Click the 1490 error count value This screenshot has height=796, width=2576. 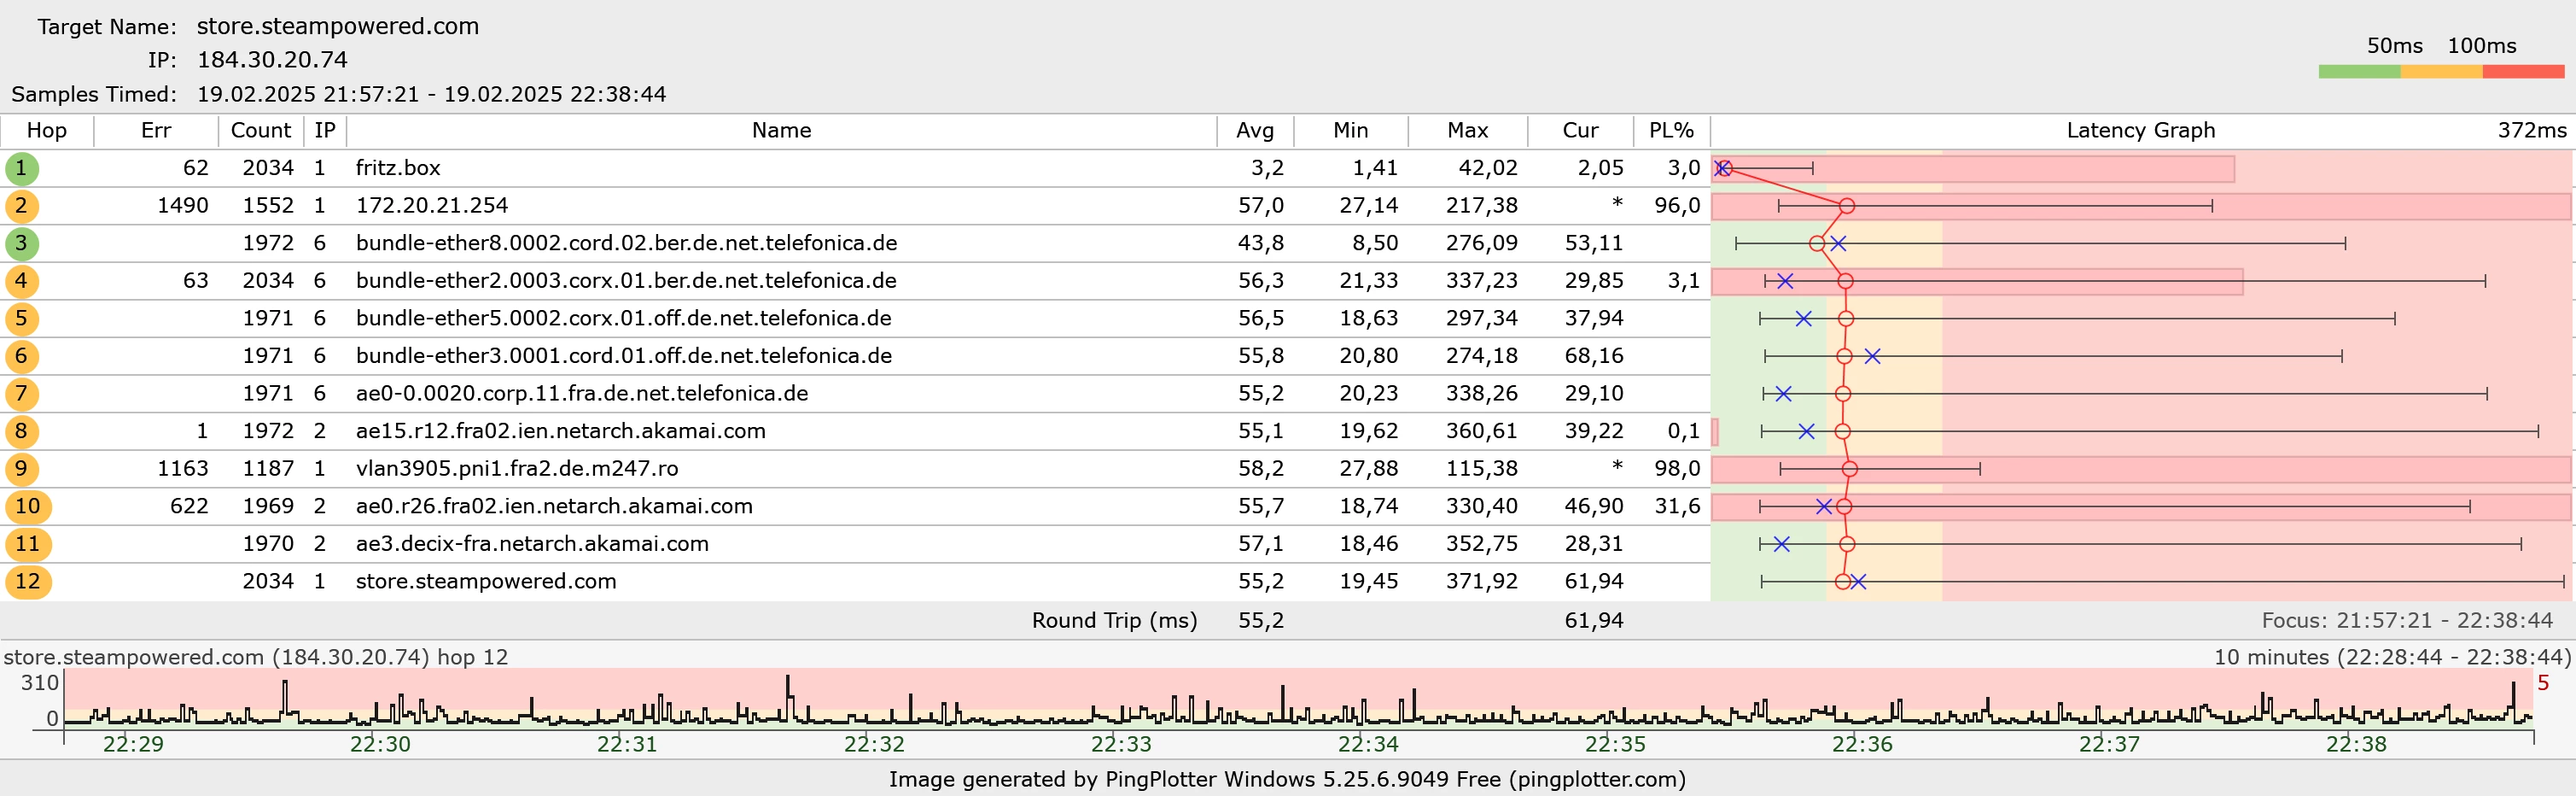182,206
